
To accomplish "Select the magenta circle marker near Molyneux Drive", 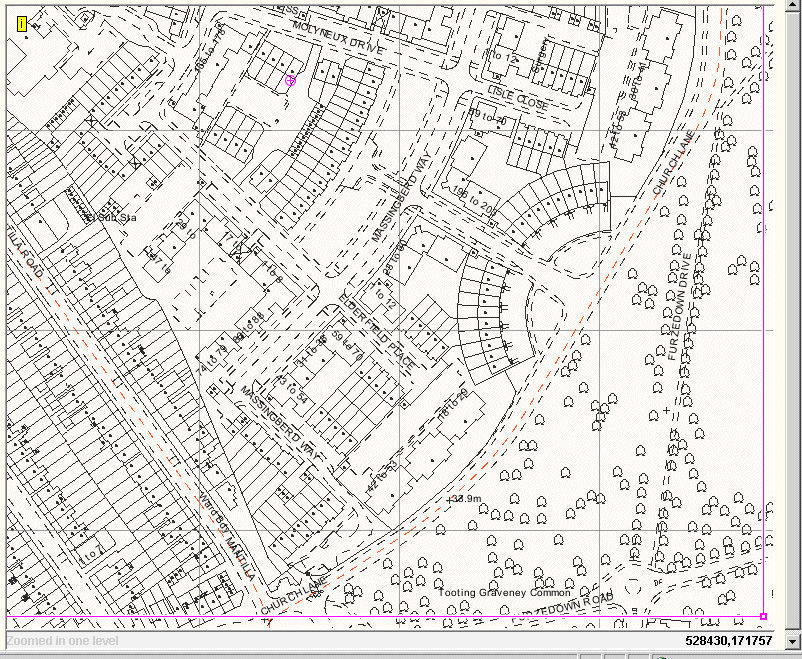I will (x=290, y=80).
